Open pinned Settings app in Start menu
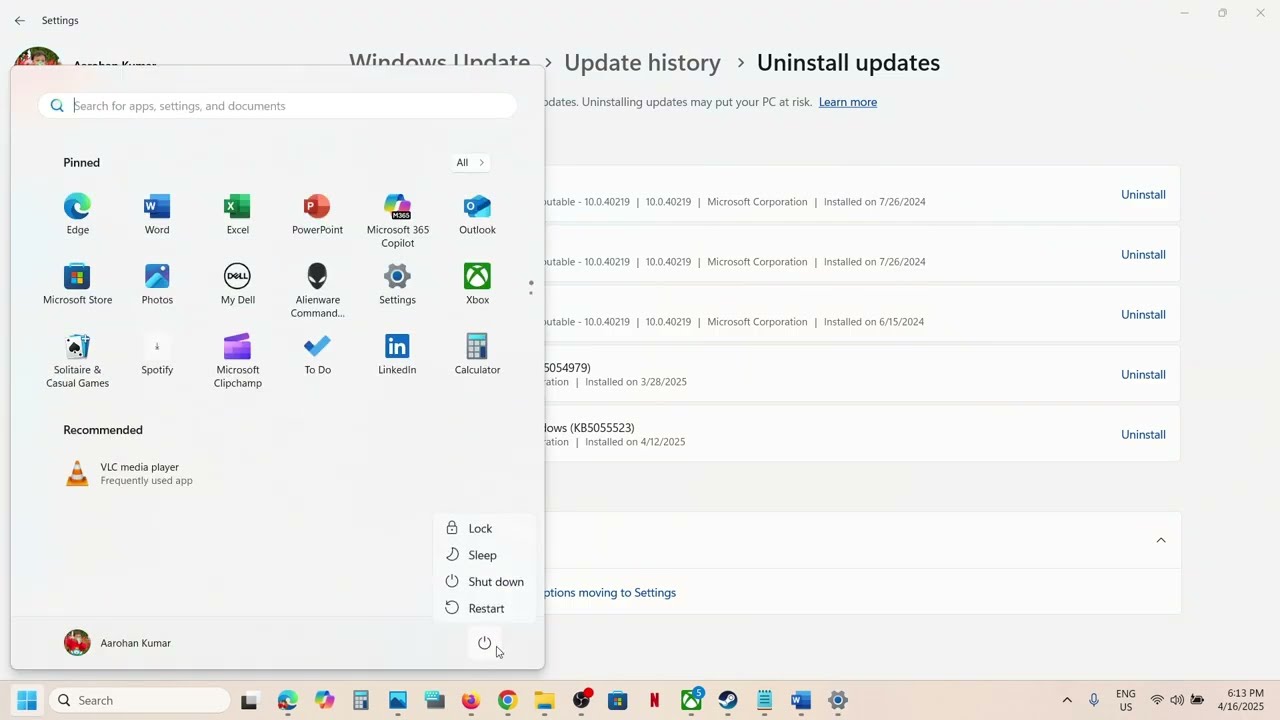The image size is (1280, 720). (x=397, y=285)
